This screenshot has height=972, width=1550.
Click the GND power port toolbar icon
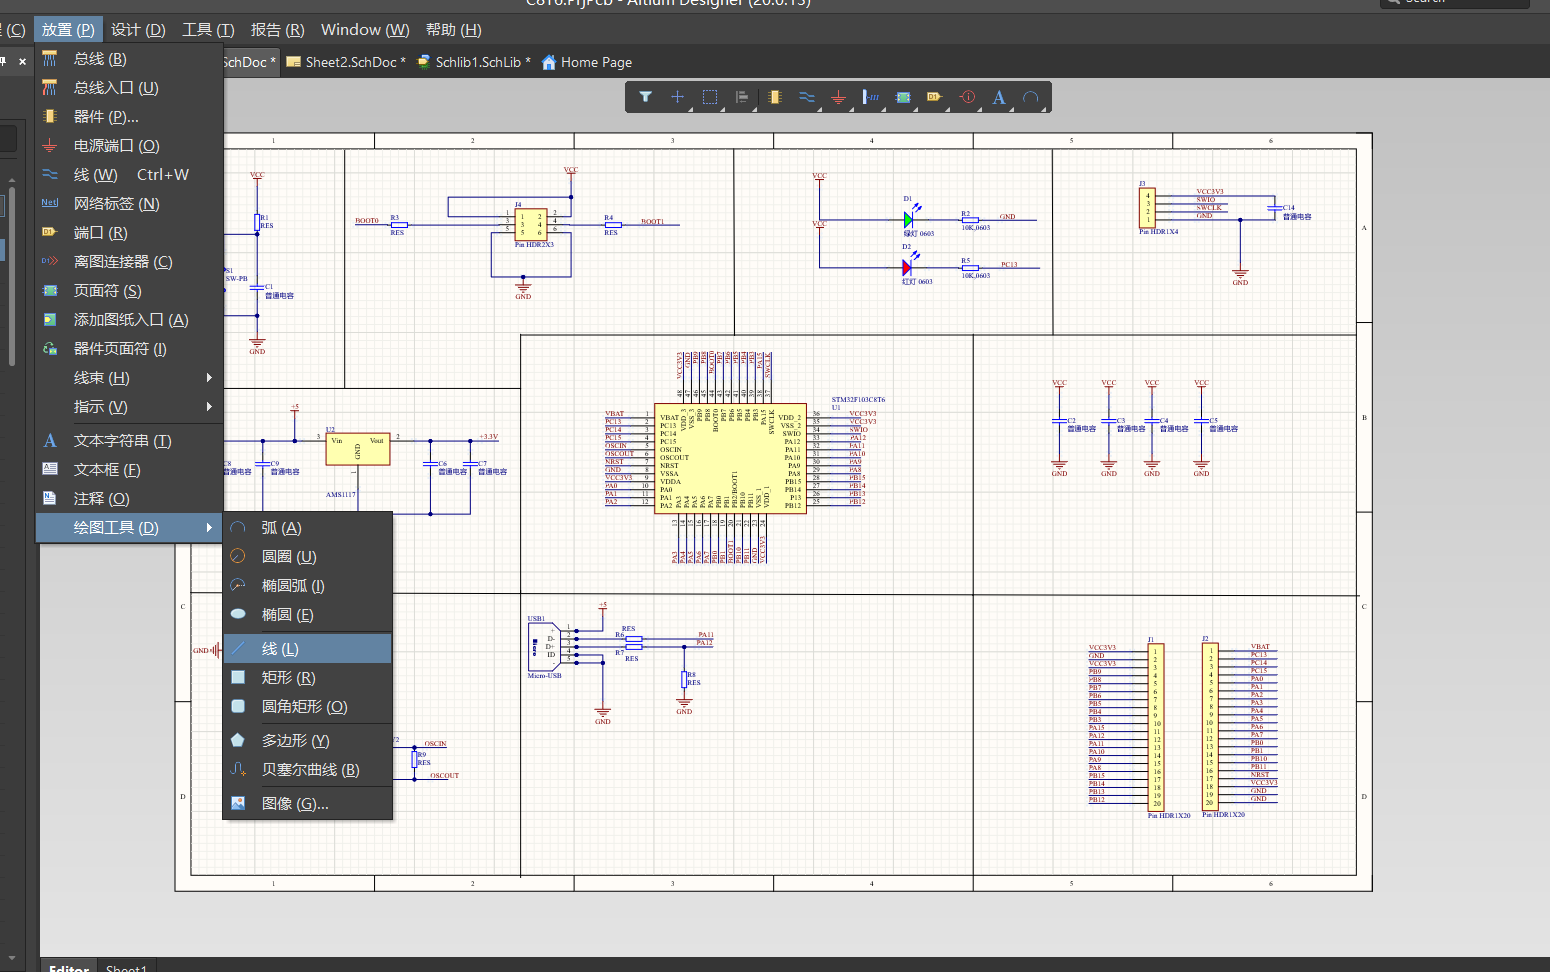838,97
